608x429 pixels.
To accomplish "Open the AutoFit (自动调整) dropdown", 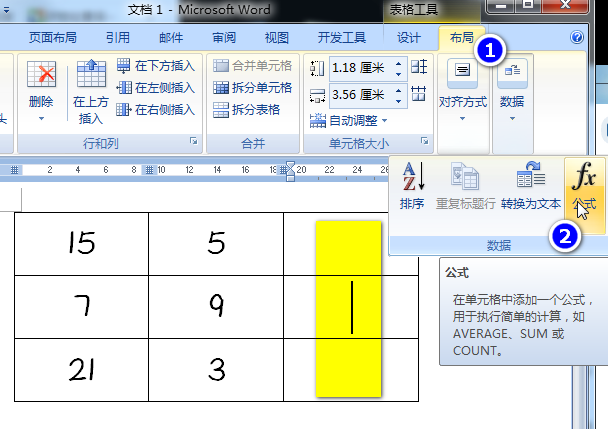I will pos(348,121).
